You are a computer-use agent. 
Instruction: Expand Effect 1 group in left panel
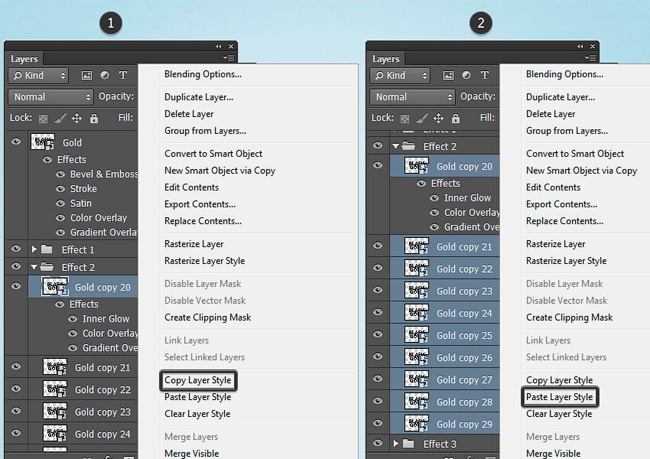(34, 249)
